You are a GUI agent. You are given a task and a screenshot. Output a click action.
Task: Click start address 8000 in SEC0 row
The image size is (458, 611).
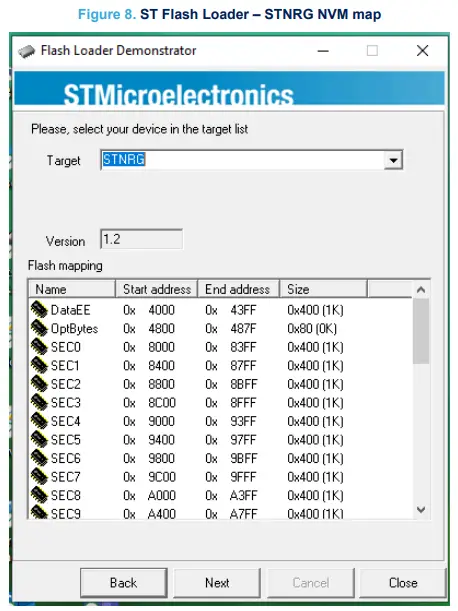161,347
